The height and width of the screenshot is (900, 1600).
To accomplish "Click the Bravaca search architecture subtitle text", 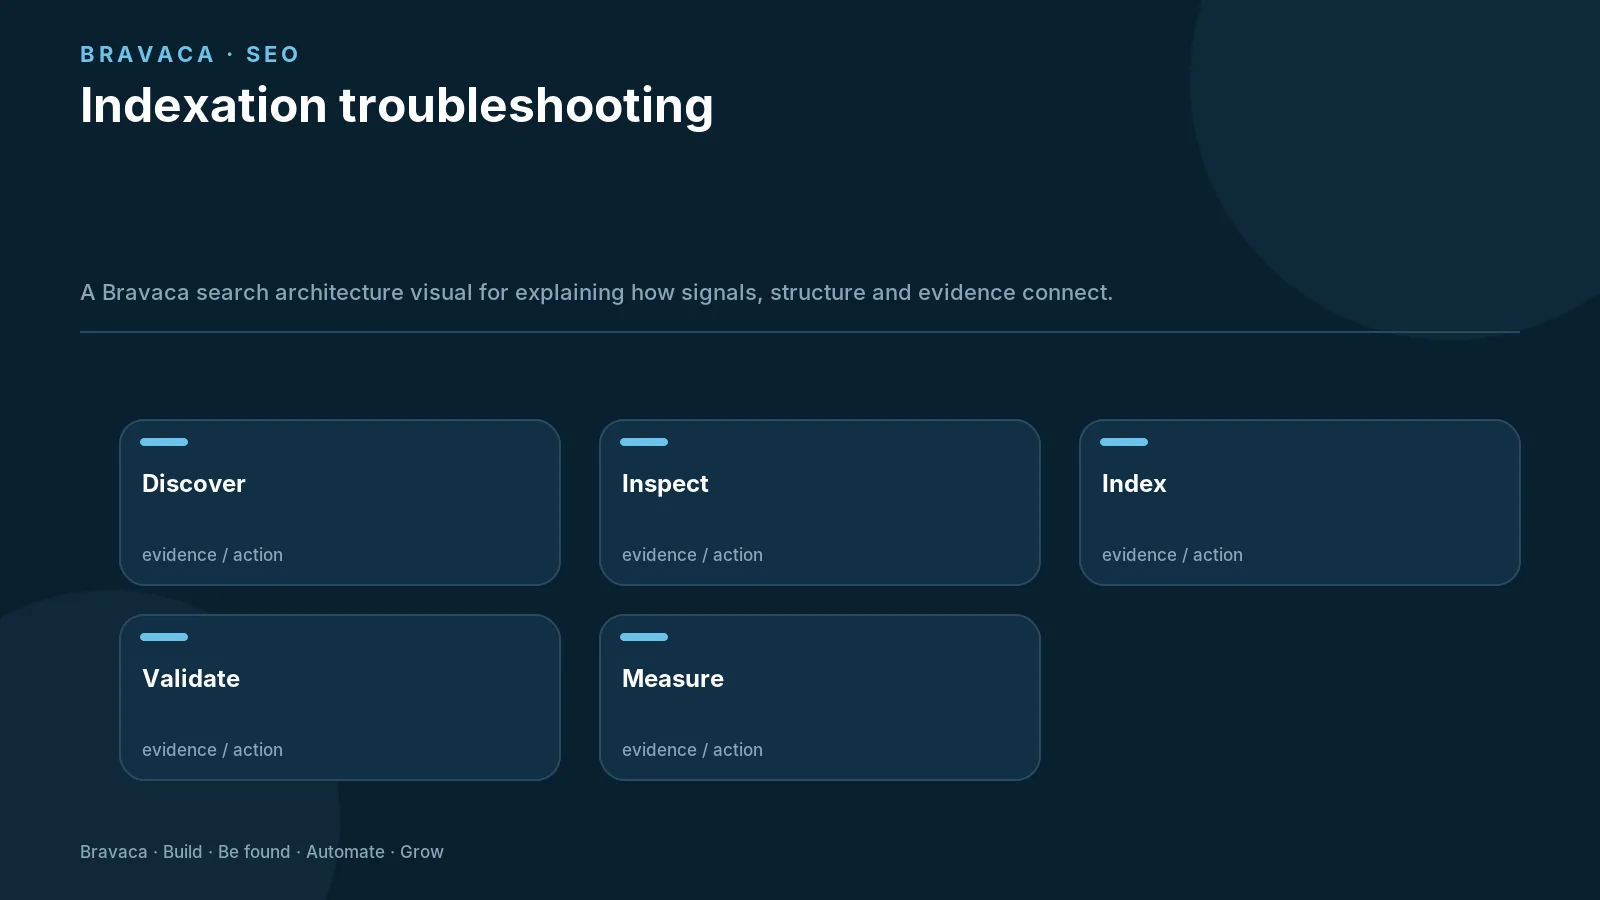I will pyautogui.click(x=596, y=292).
